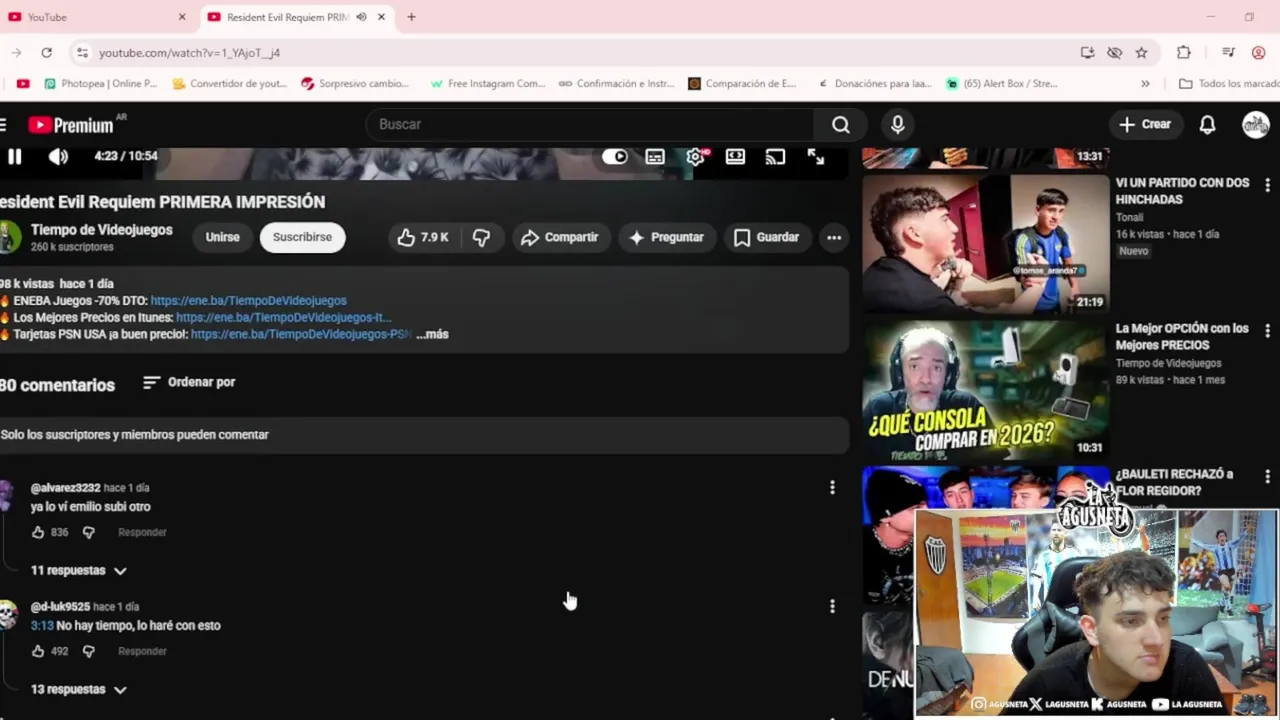Open Convertidor de yout... bookmark
Screen dimensions: 1280x720
230,83
